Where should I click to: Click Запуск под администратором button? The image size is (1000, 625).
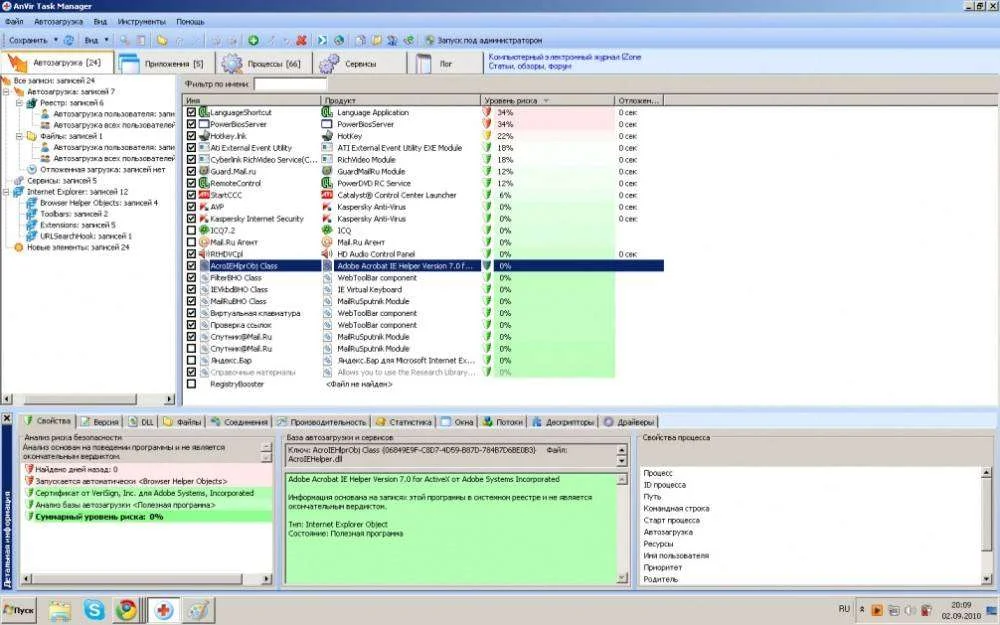tap(483, 40)
